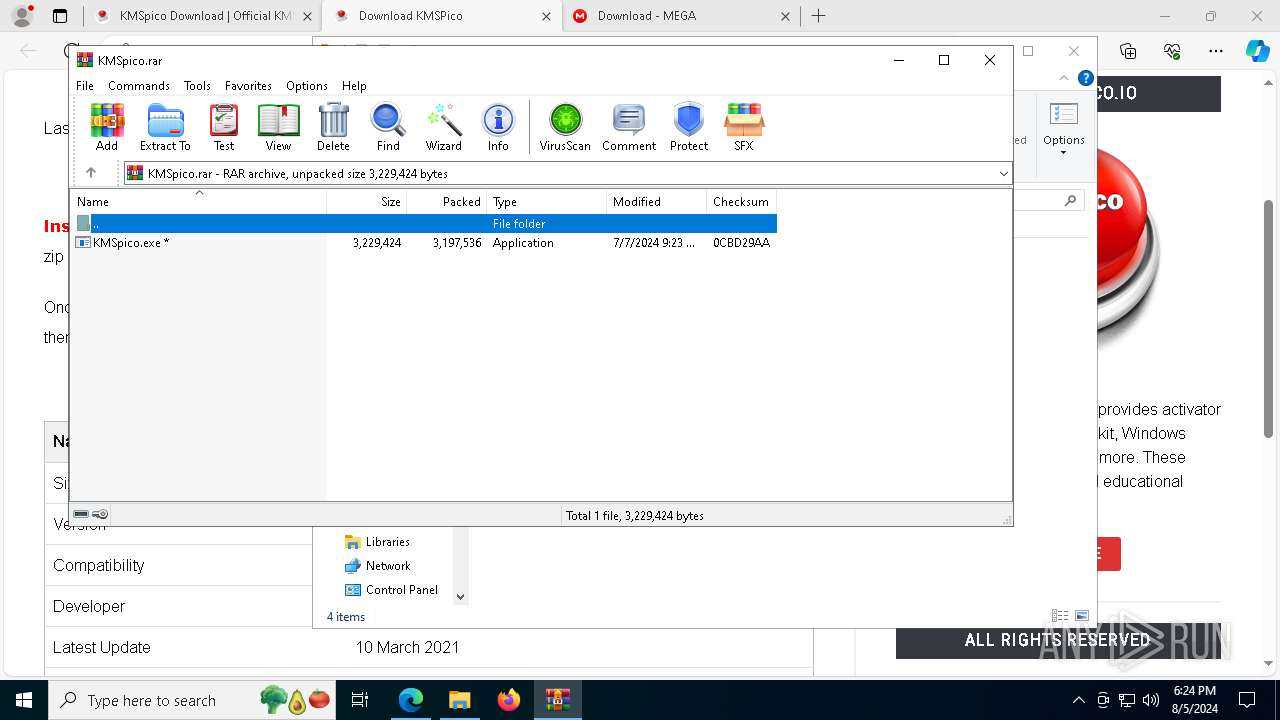Launch Firefox from taskbar
This screenshot has height=720, width=1280.
(x=509, y=700)
